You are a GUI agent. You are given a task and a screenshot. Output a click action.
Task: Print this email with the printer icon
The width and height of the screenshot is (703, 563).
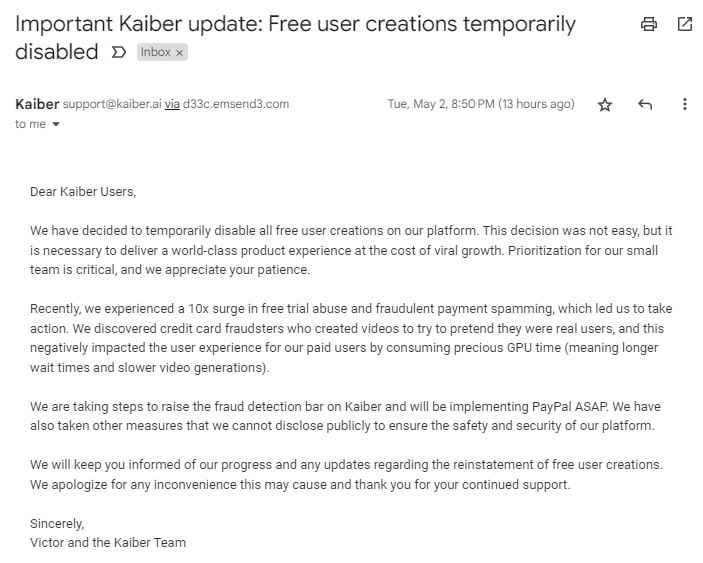(x=649, y=24)
